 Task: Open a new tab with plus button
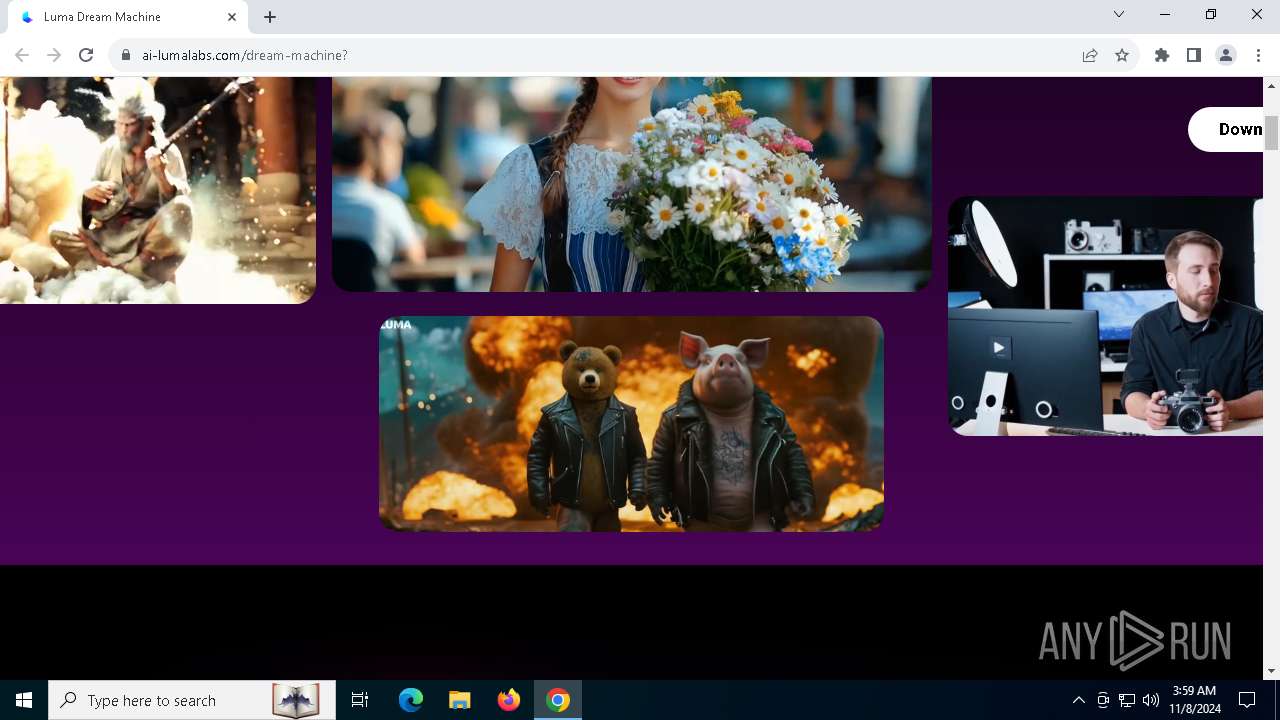[x=270, y=17]
